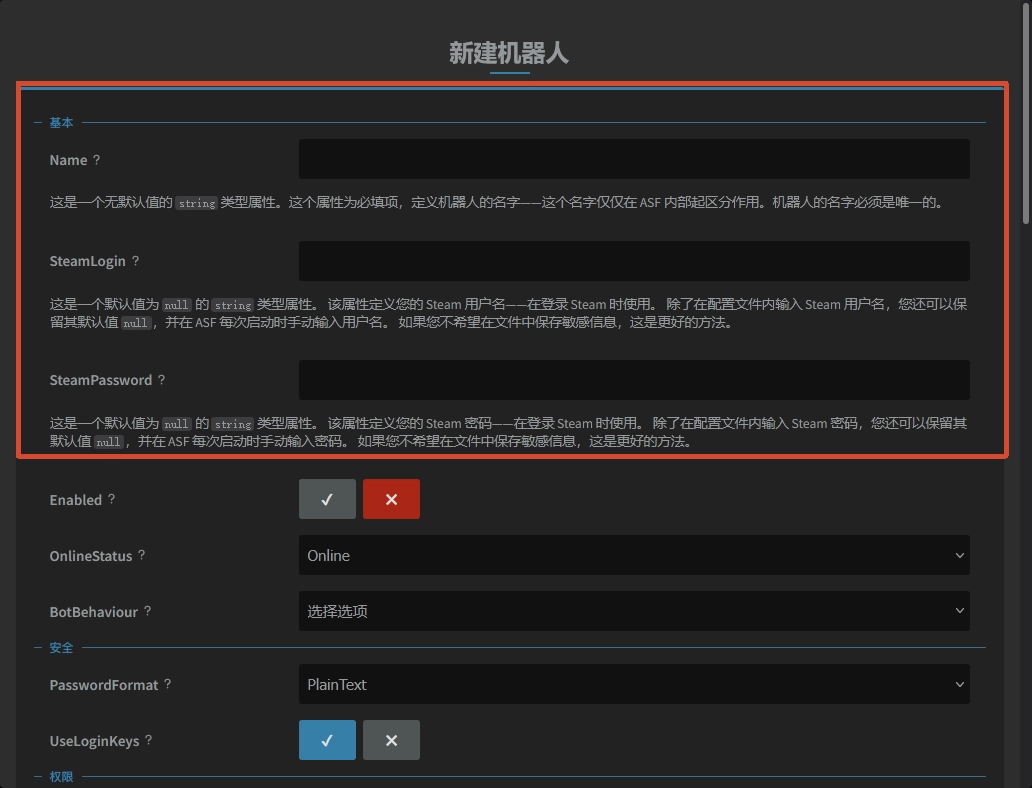
Task: Collapse the 基本 section header
Action: click(x=61, y=122)
